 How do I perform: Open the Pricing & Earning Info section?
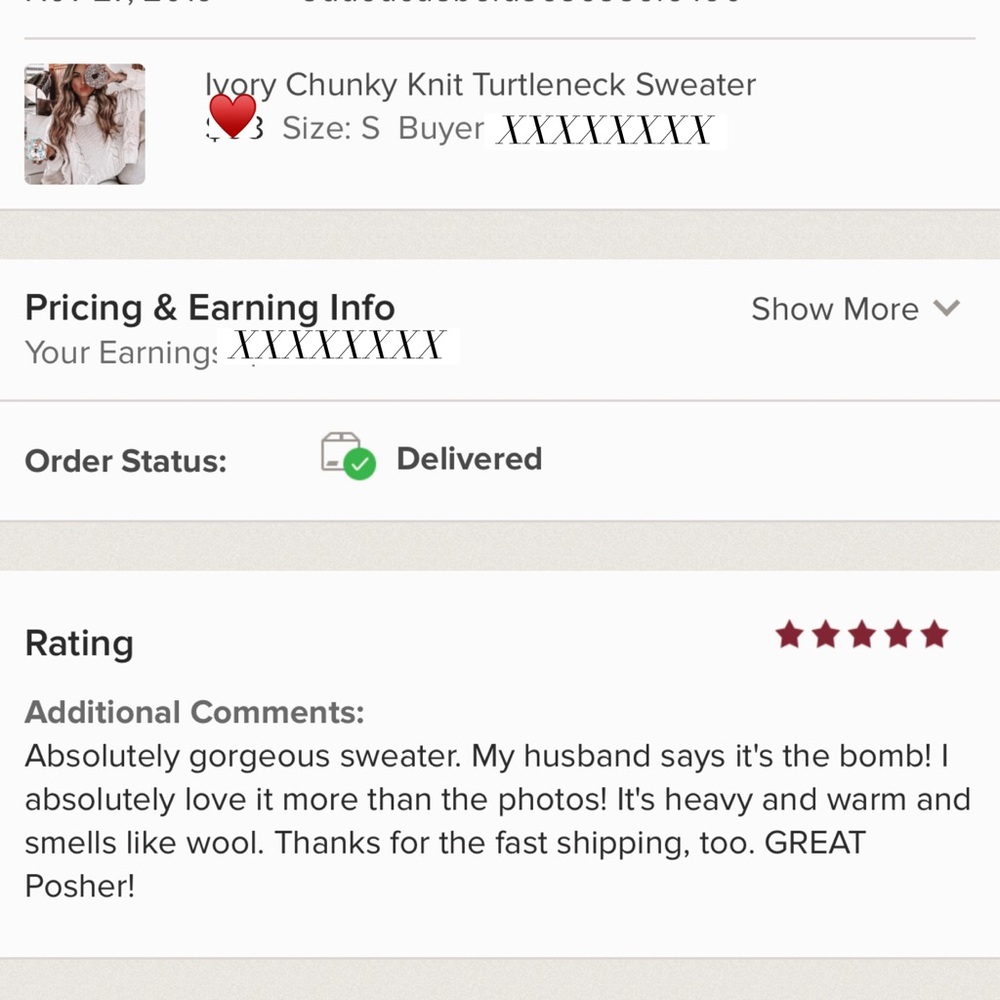[210, 307]
